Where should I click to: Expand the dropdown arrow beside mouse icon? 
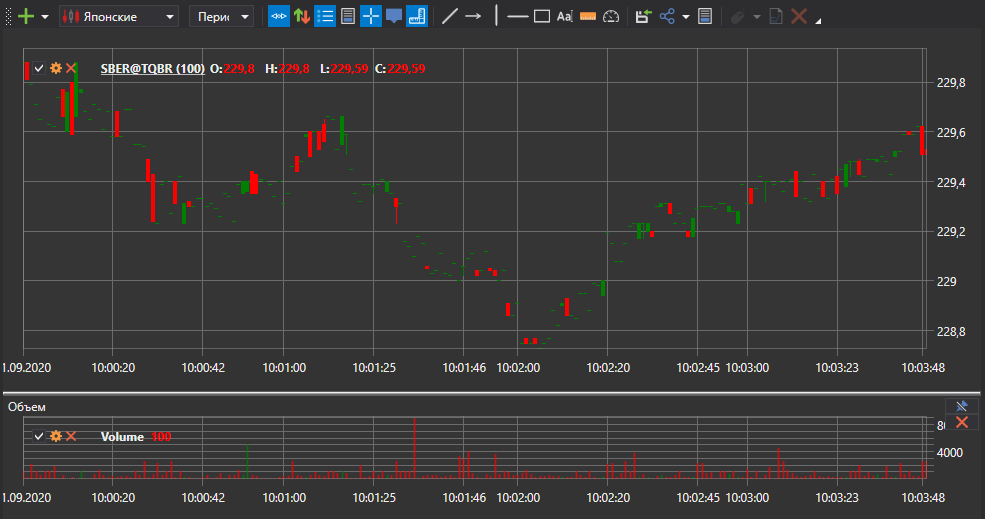pyautogui.click(x=756, y=17)
